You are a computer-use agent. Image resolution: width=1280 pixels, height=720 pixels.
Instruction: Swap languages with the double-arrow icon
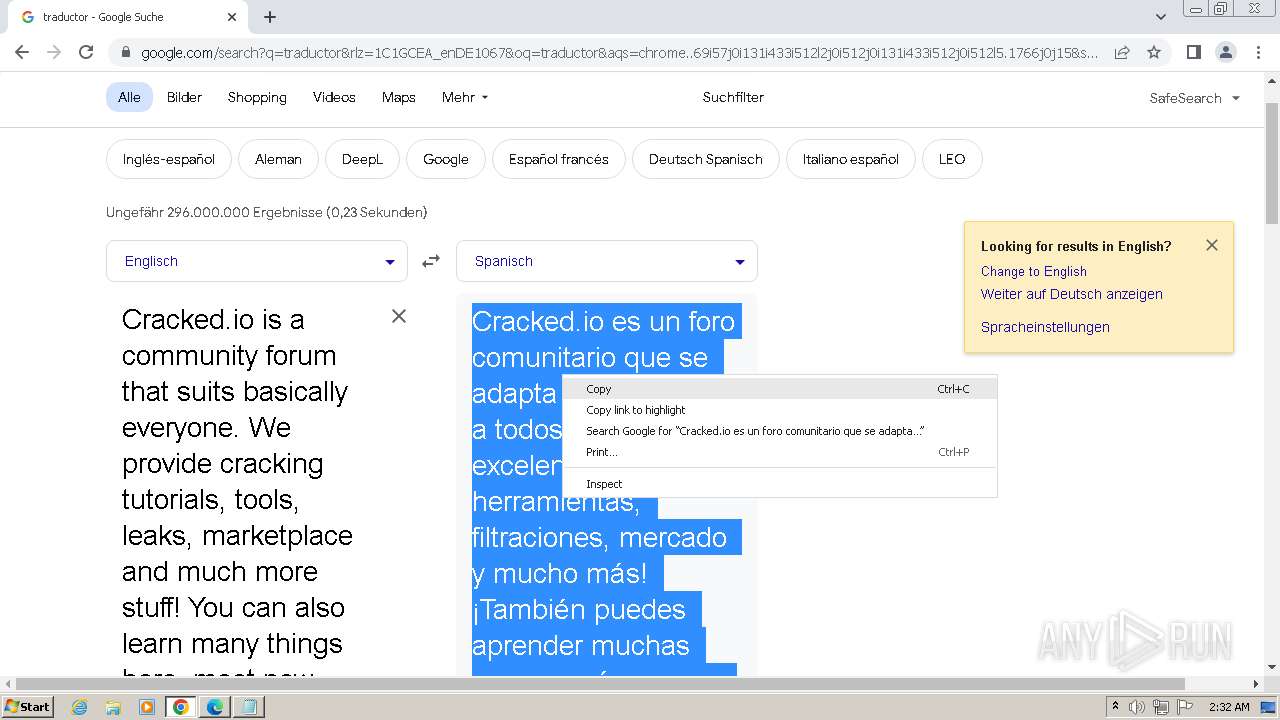pos(431,261)
